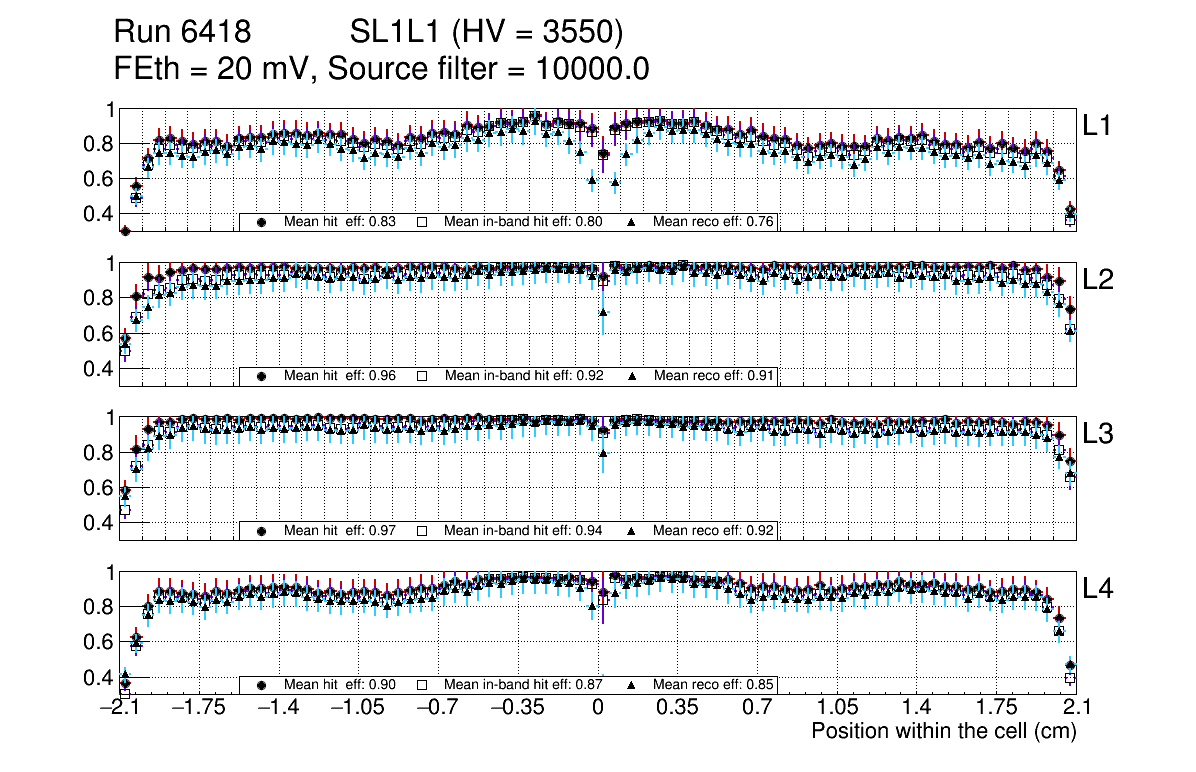Click the 'SL1L1 (HV = 3550)' heading
The width and height of the screenshot is (1196, 772).
pyautogui.click(x=486, y=33)
